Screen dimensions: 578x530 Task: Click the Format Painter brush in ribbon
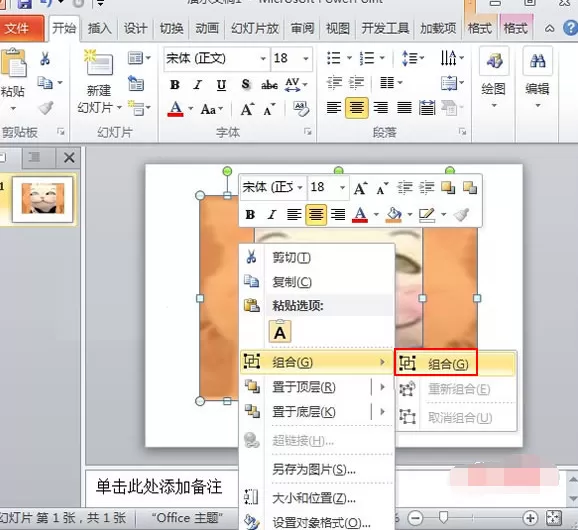pos(45,108)
